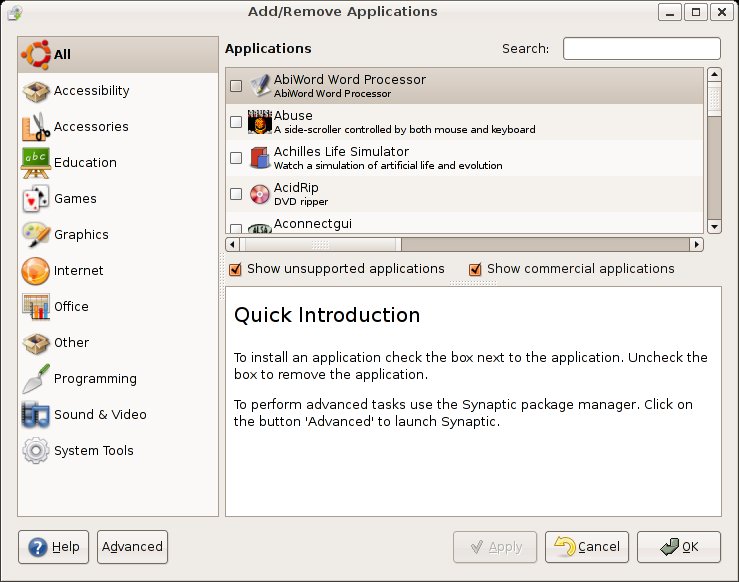Image resolution: width=739 pixels, height=582 pixels.
Task: Click the Cancel button
Action: tap(587, 547)
